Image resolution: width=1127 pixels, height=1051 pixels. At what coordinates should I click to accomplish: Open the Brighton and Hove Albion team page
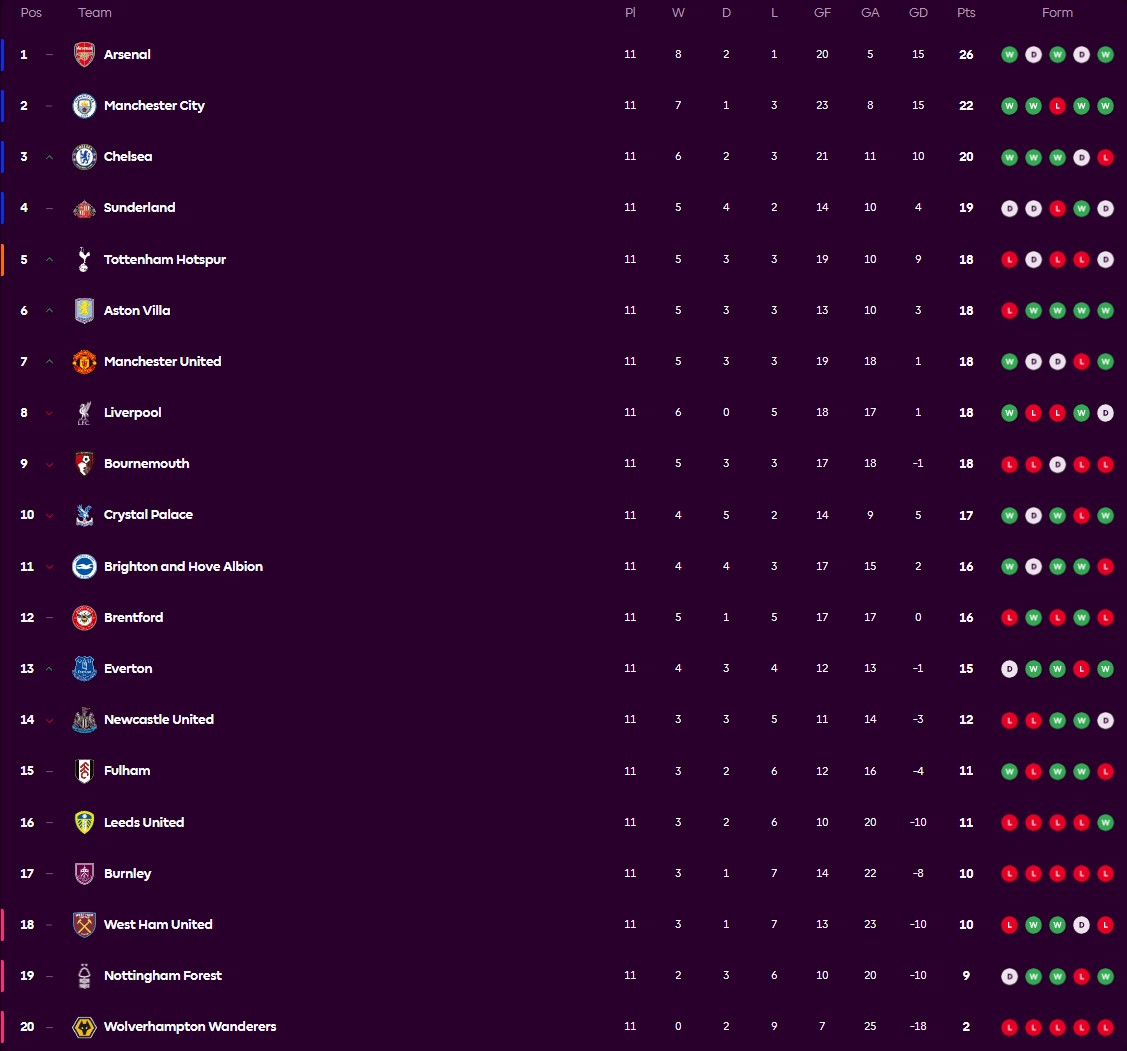click(x=184, y=565)
